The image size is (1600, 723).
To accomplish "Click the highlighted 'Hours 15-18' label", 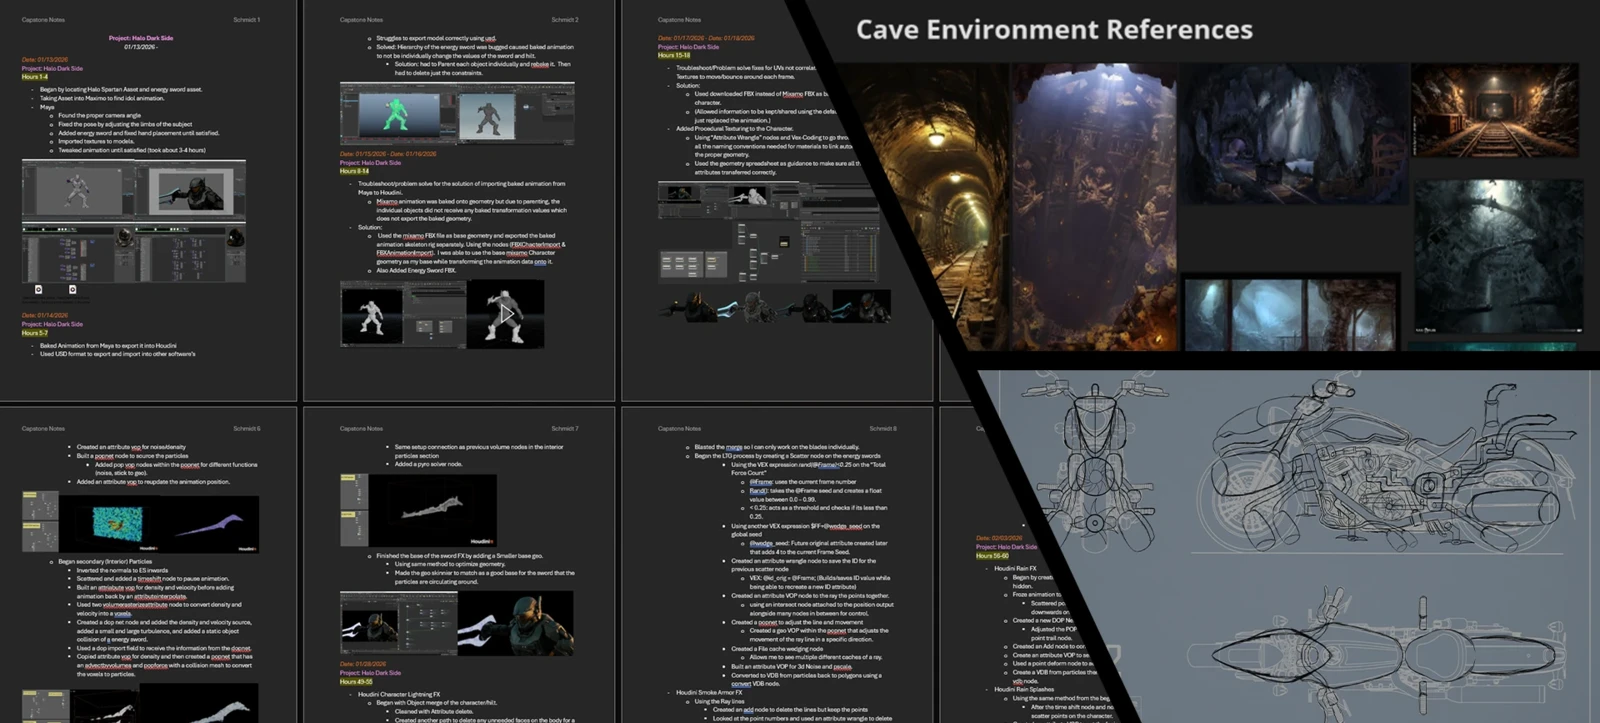I will click(x=674, y=55).
